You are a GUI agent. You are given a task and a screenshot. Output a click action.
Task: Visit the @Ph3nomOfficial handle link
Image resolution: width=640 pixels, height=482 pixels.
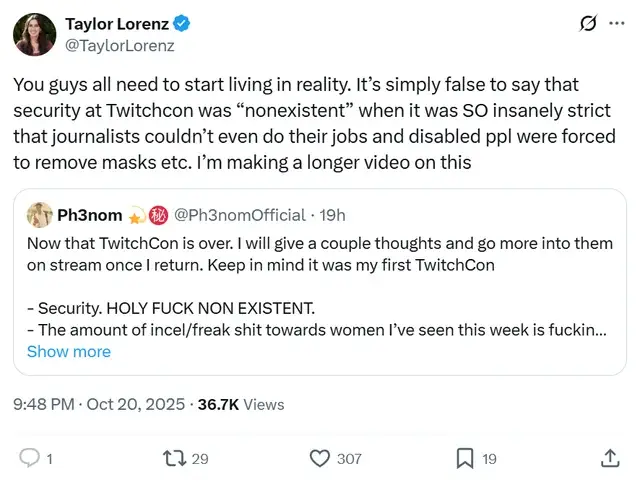240,215
